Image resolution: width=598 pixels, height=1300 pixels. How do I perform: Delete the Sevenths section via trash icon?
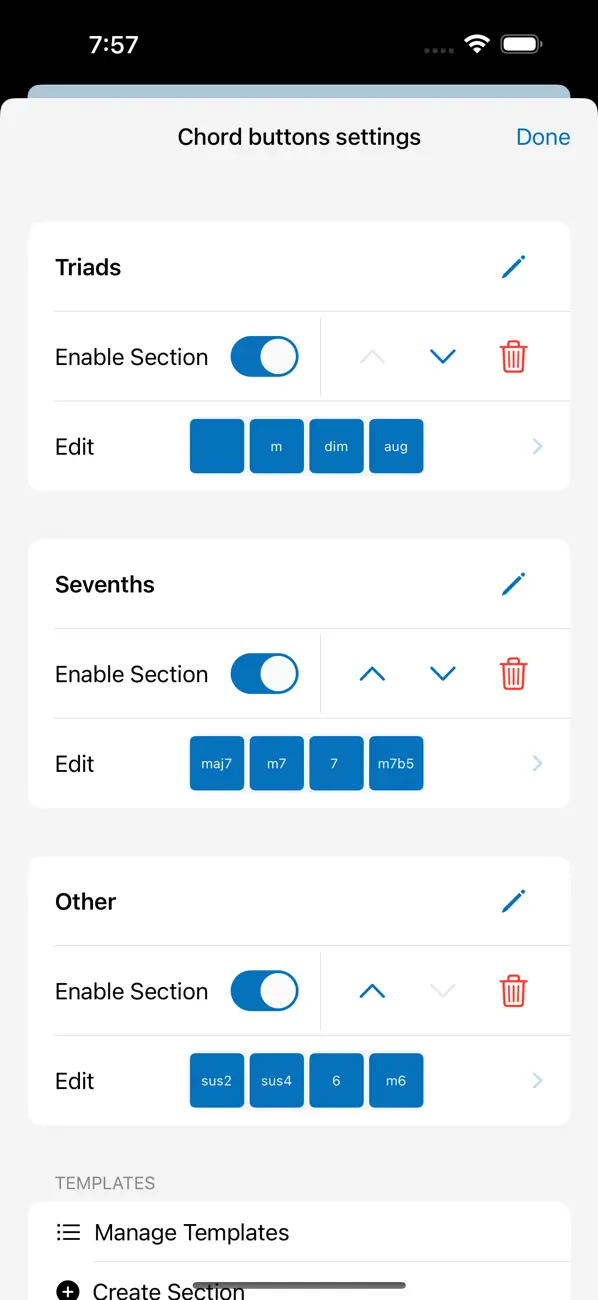(513, 673)
